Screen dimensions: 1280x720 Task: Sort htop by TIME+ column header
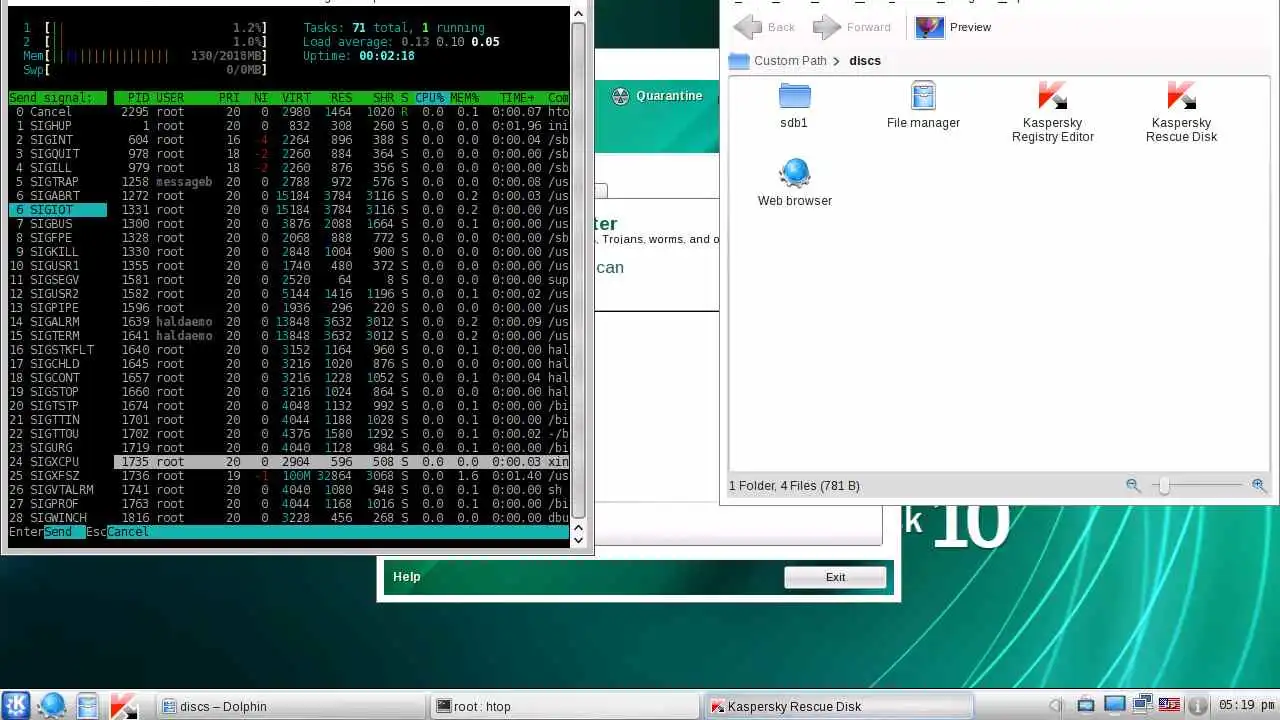517,98
